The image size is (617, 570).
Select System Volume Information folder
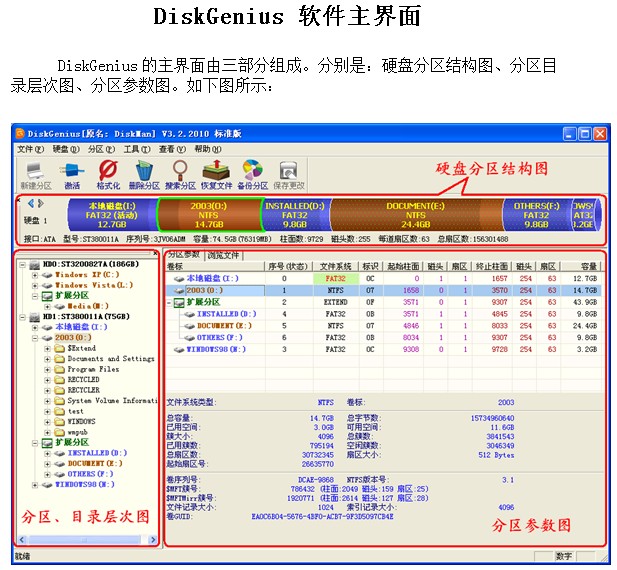(x=112, y=400)
